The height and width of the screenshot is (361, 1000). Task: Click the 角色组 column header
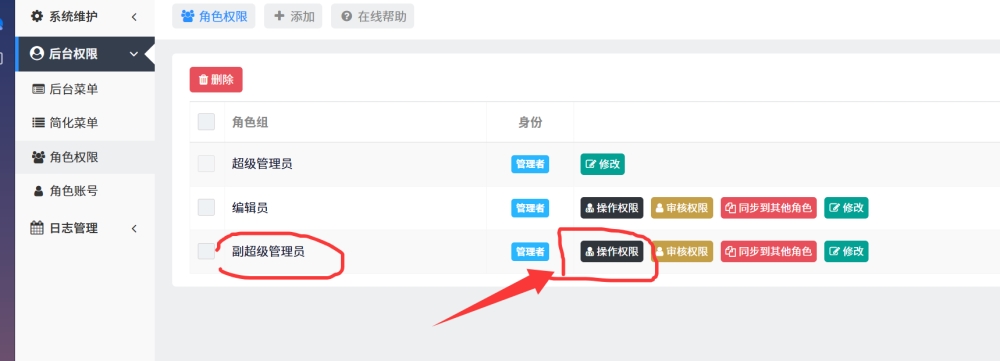tap(250, 122)
